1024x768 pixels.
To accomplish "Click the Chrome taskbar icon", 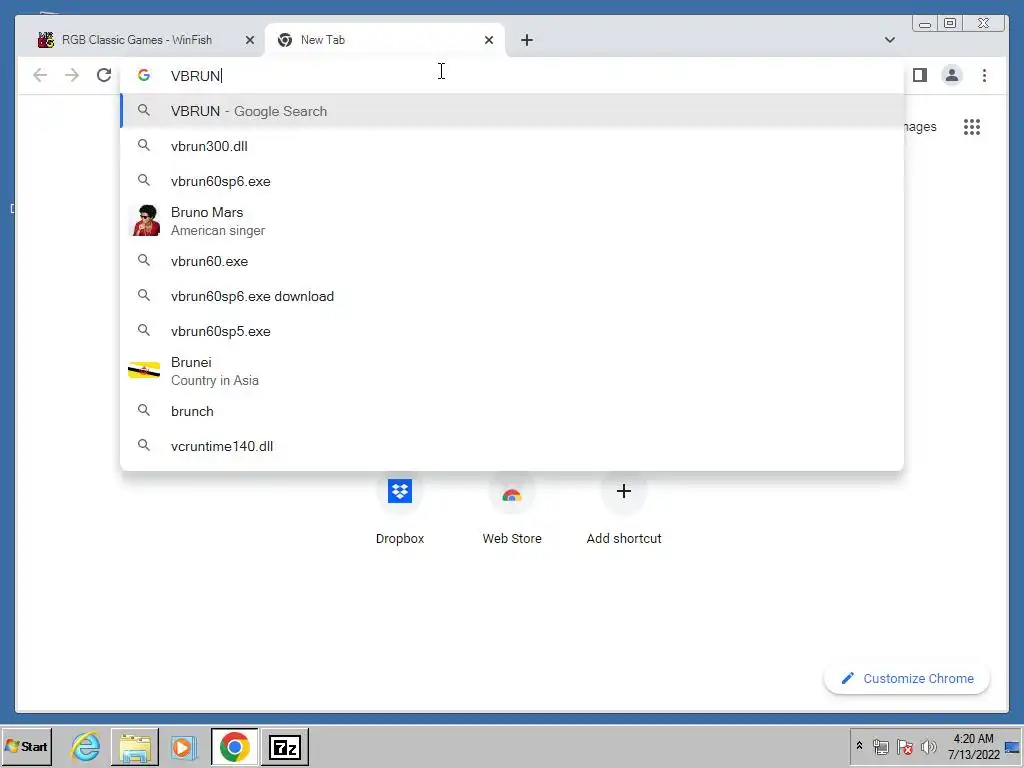I will tap(234, 746).
